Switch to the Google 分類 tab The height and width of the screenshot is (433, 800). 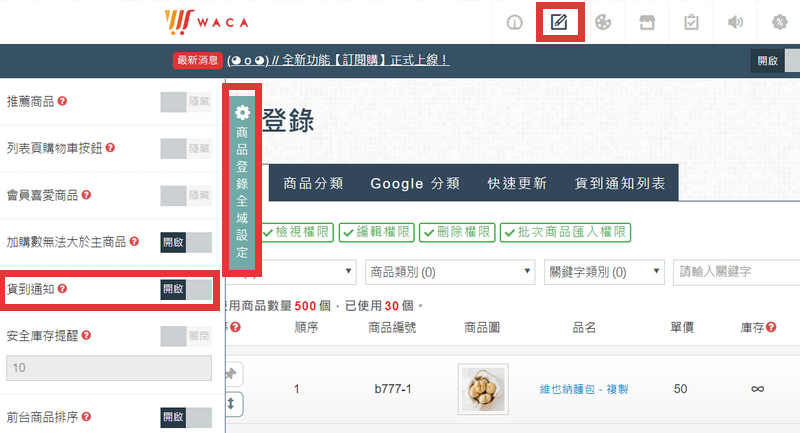pos(415,184)
